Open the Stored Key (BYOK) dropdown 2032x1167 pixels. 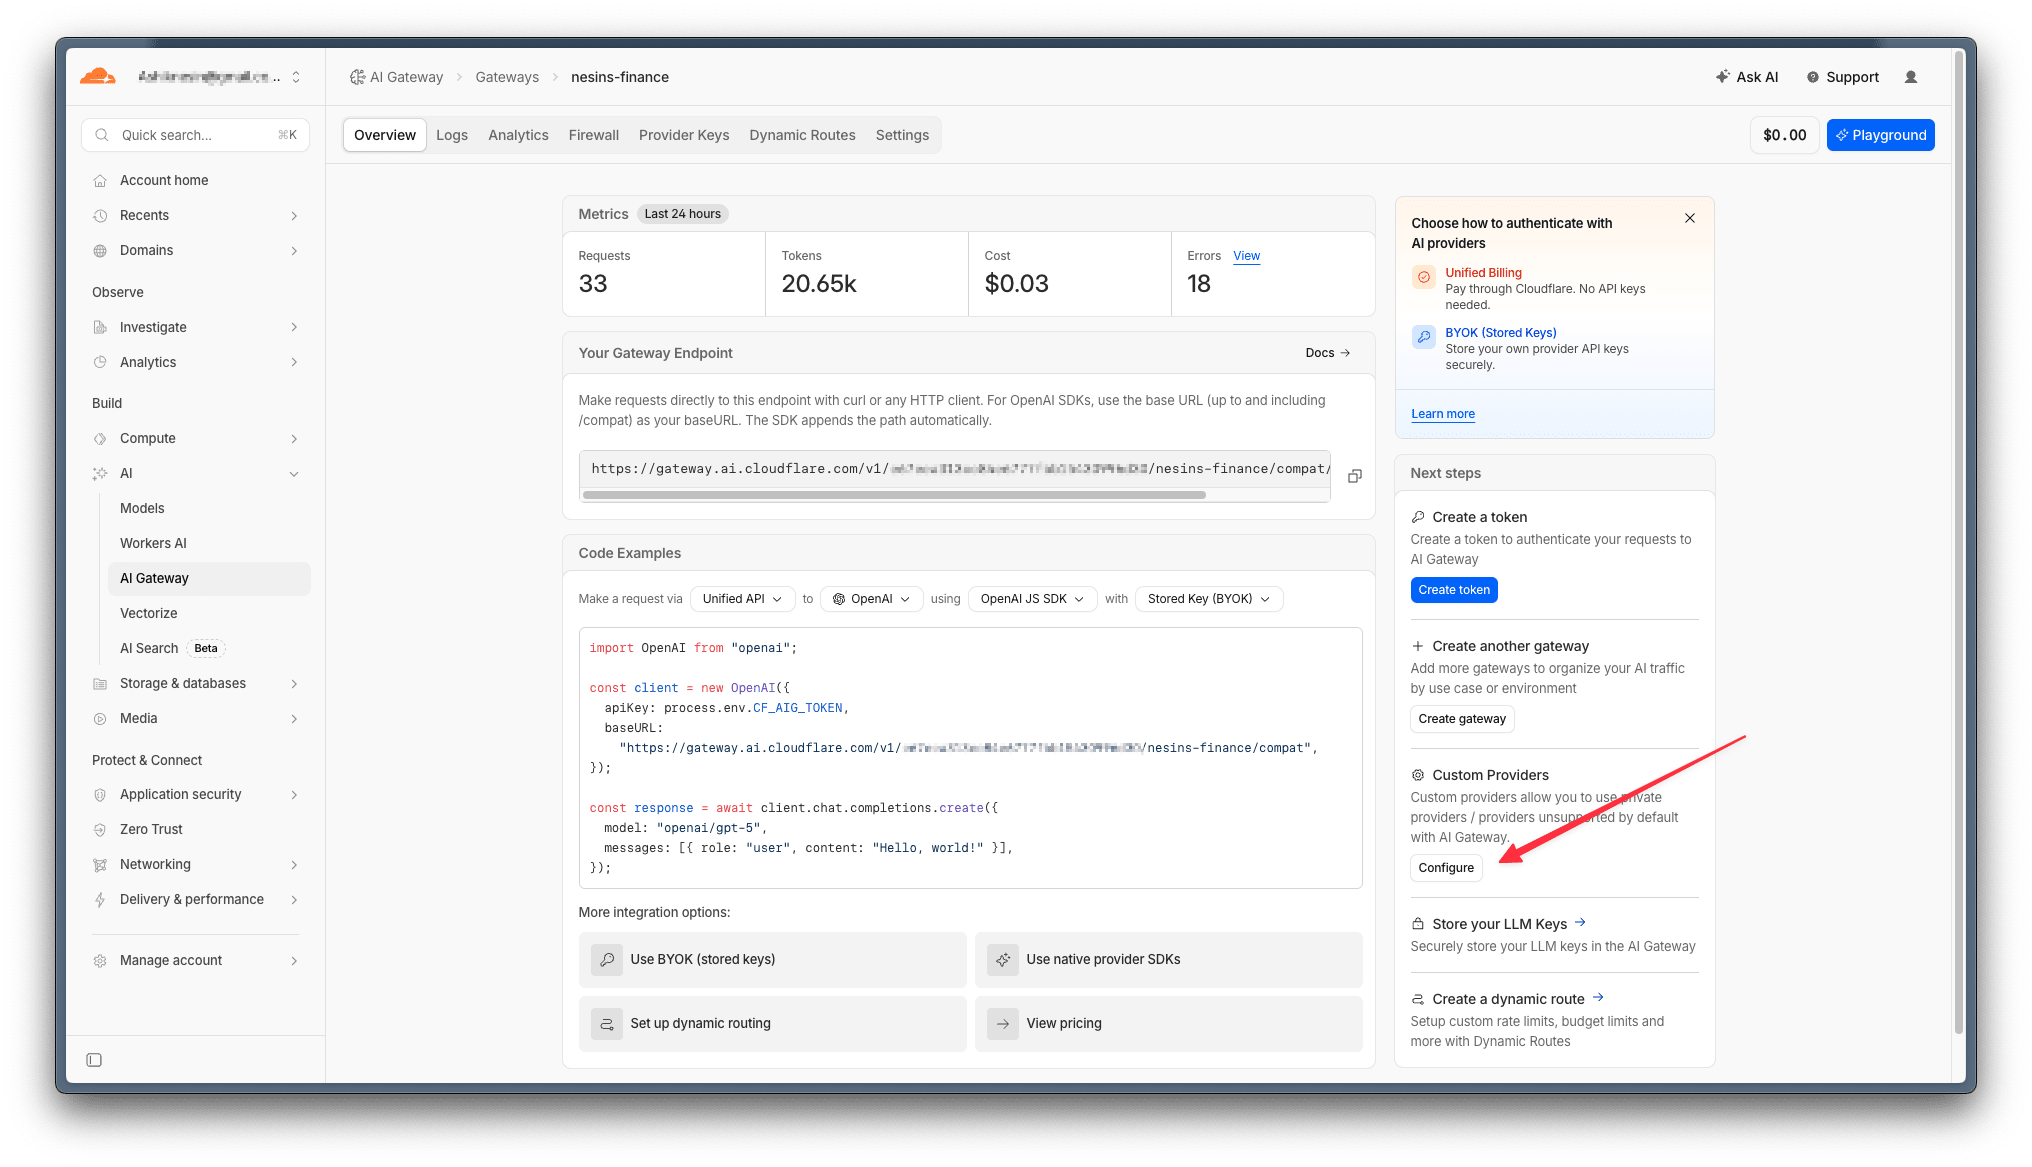tap(1209, 599)
